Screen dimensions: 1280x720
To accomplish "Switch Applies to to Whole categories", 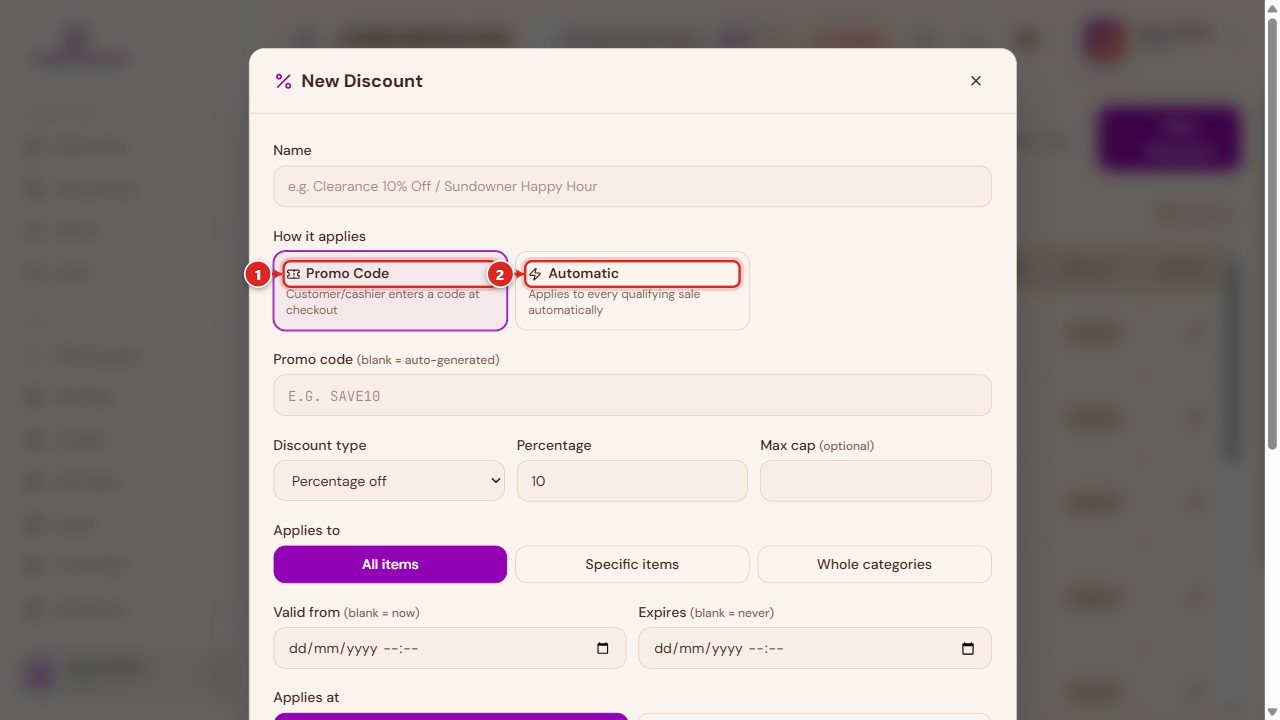I will coord(874,564).
